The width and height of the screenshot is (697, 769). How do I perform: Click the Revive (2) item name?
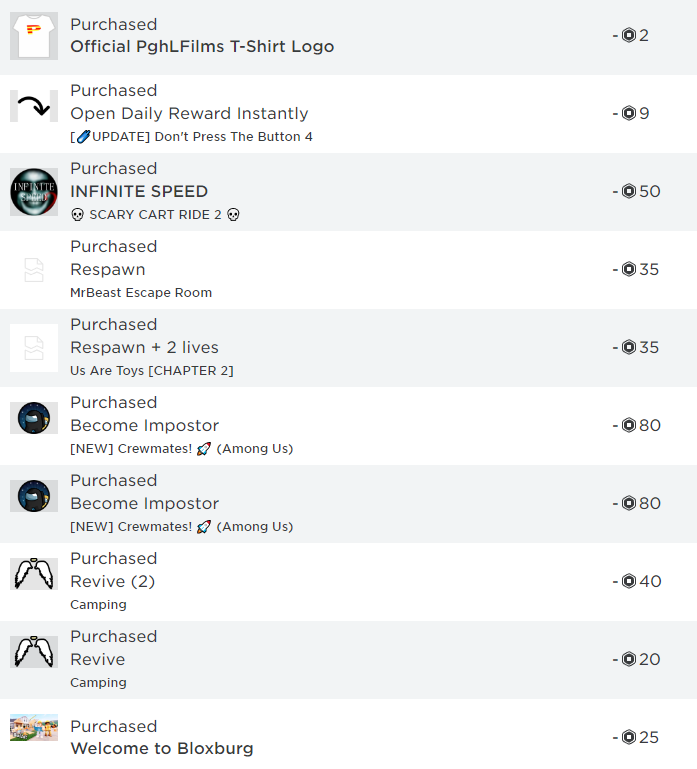coord(112,581)
